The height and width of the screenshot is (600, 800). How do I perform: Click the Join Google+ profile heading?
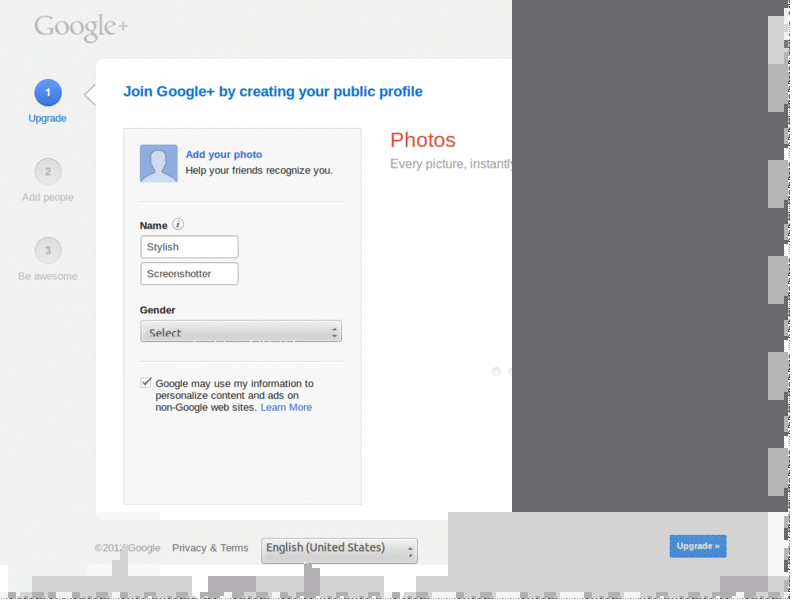coord(273,91)
